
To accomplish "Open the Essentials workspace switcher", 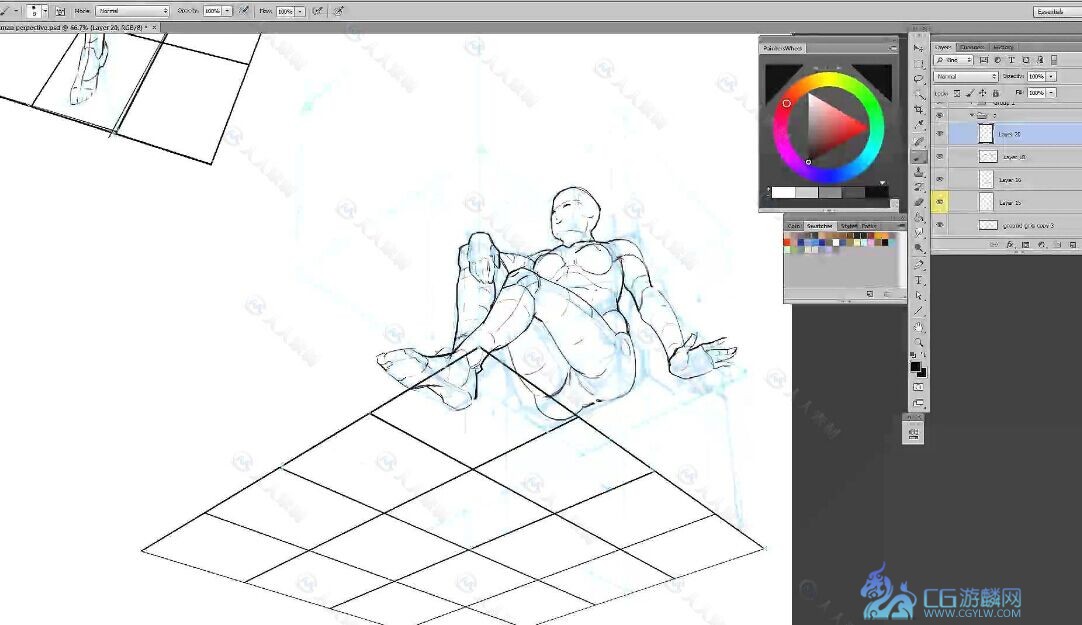I will 1050,11.
